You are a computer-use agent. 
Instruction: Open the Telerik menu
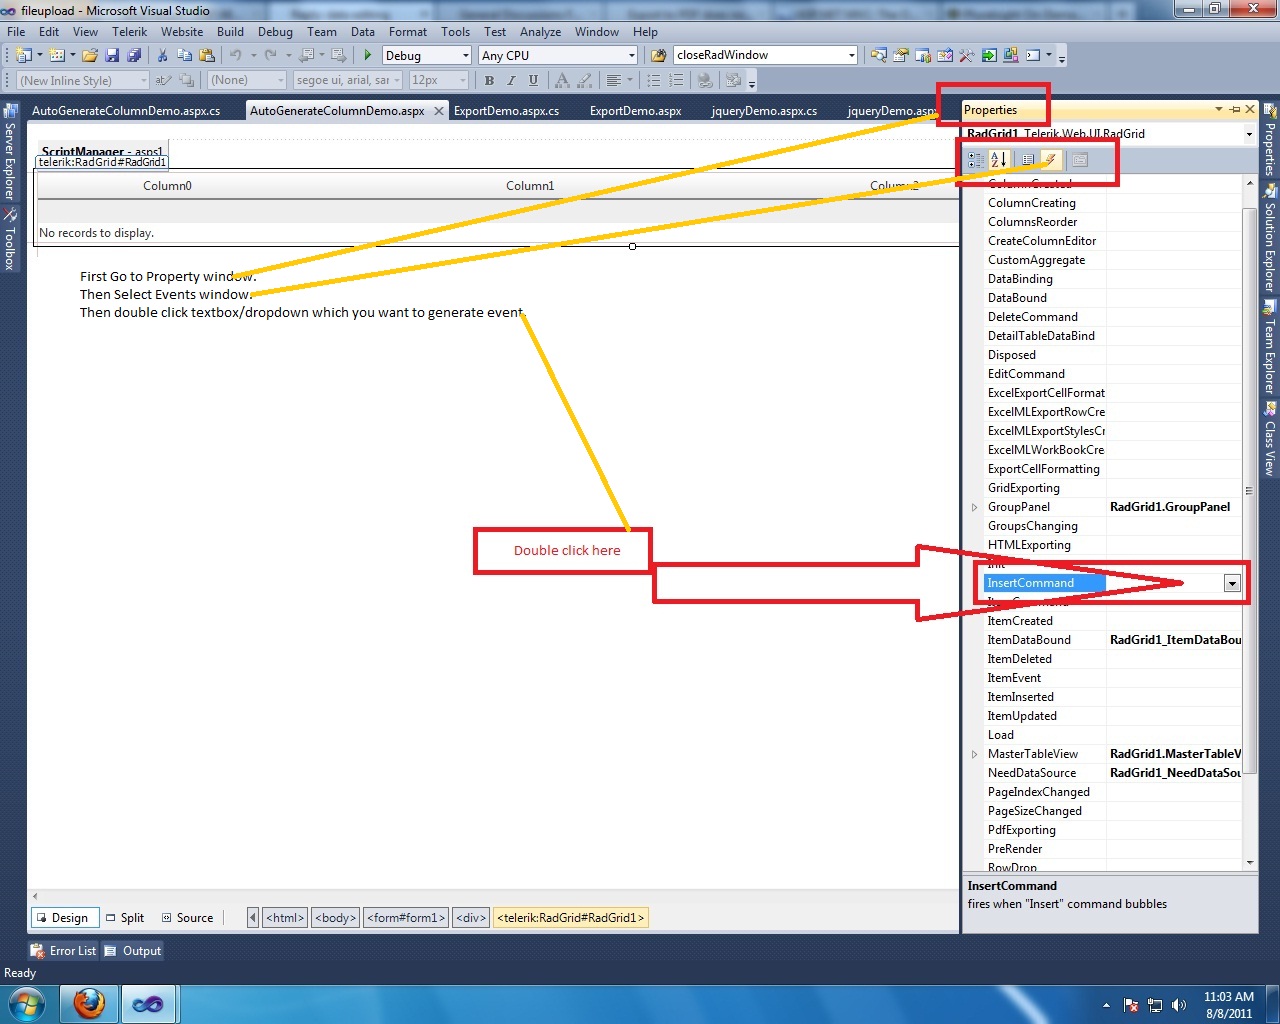click(x=129, y=32)
